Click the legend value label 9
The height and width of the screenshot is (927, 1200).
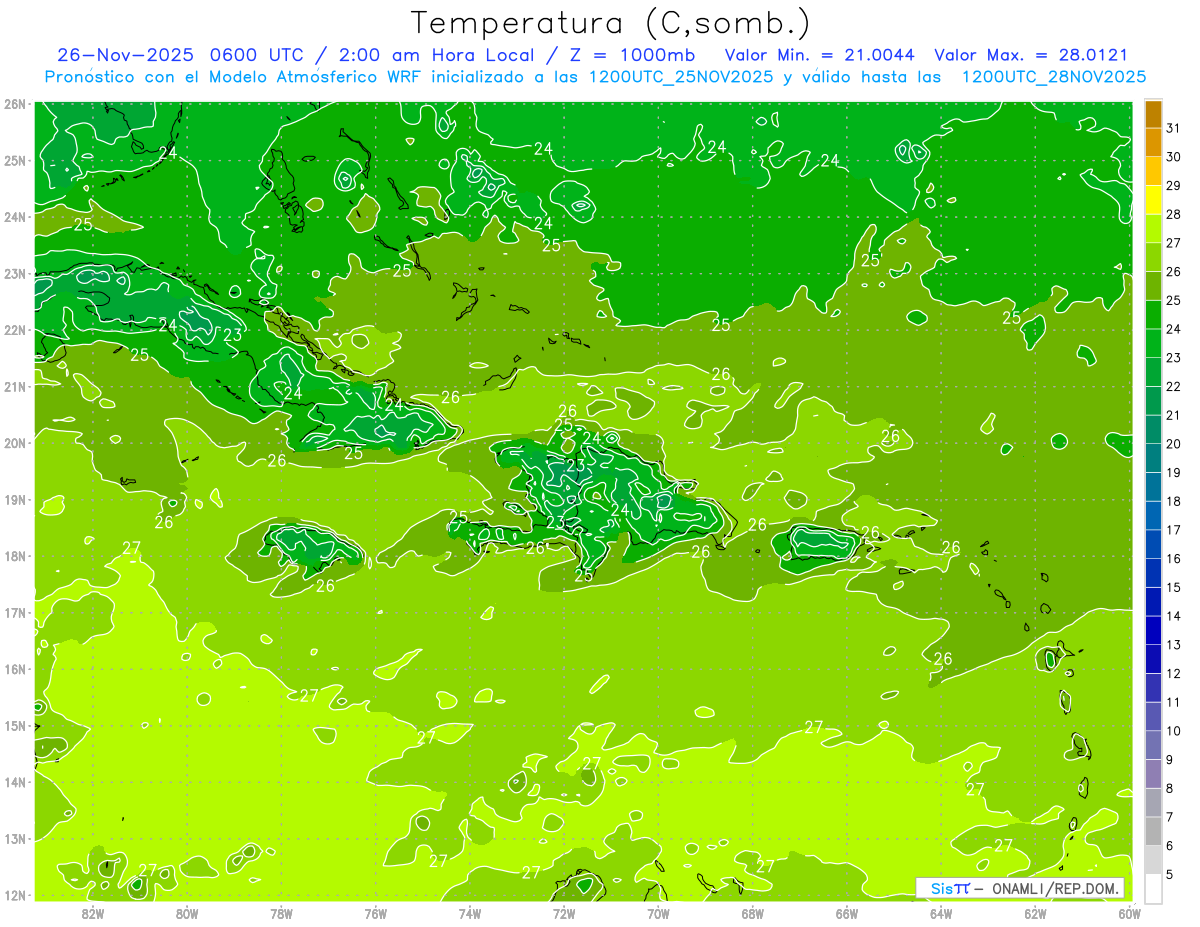(x=1170, y=760)
